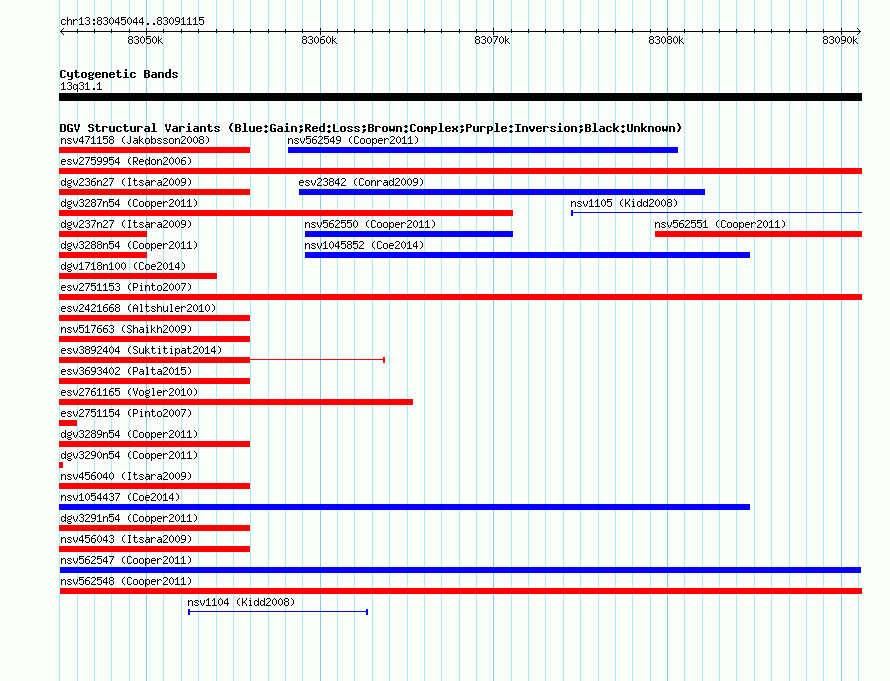Viewport: 890px width, 681px height.
Task: Click dgv3291n54 (Cooper2011) label
Action: (129, 518)
